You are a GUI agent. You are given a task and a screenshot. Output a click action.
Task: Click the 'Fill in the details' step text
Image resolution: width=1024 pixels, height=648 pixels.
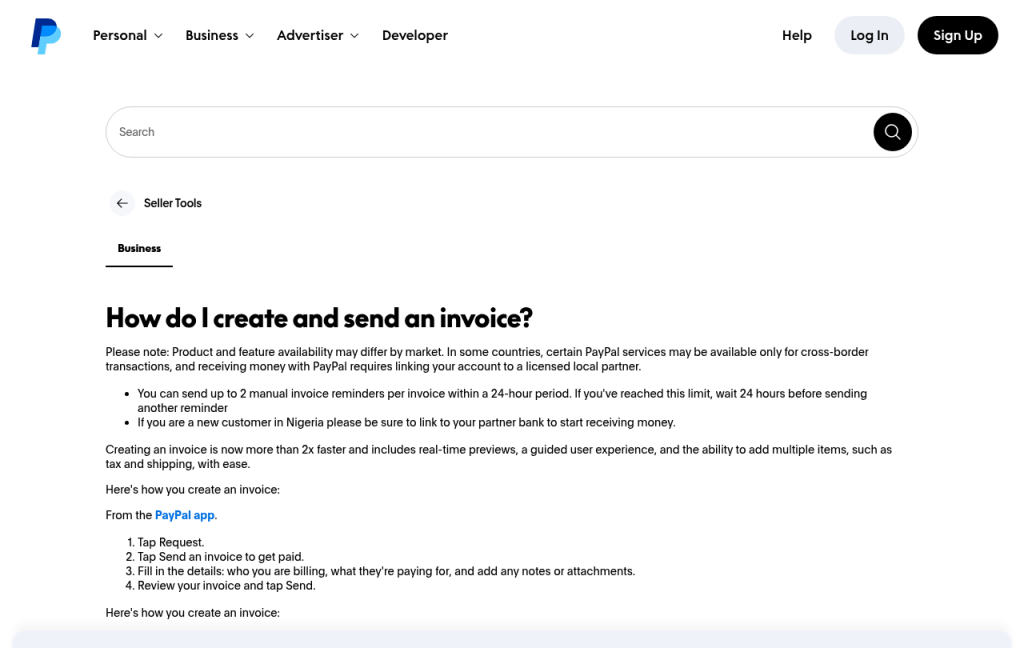tap(386, 571)
